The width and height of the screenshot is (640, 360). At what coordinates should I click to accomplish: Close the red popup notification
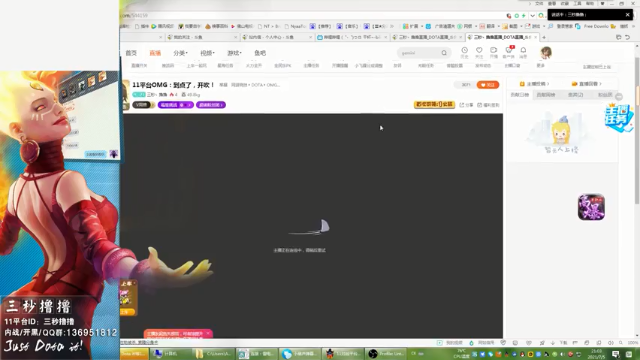click(x=208, y=333)
